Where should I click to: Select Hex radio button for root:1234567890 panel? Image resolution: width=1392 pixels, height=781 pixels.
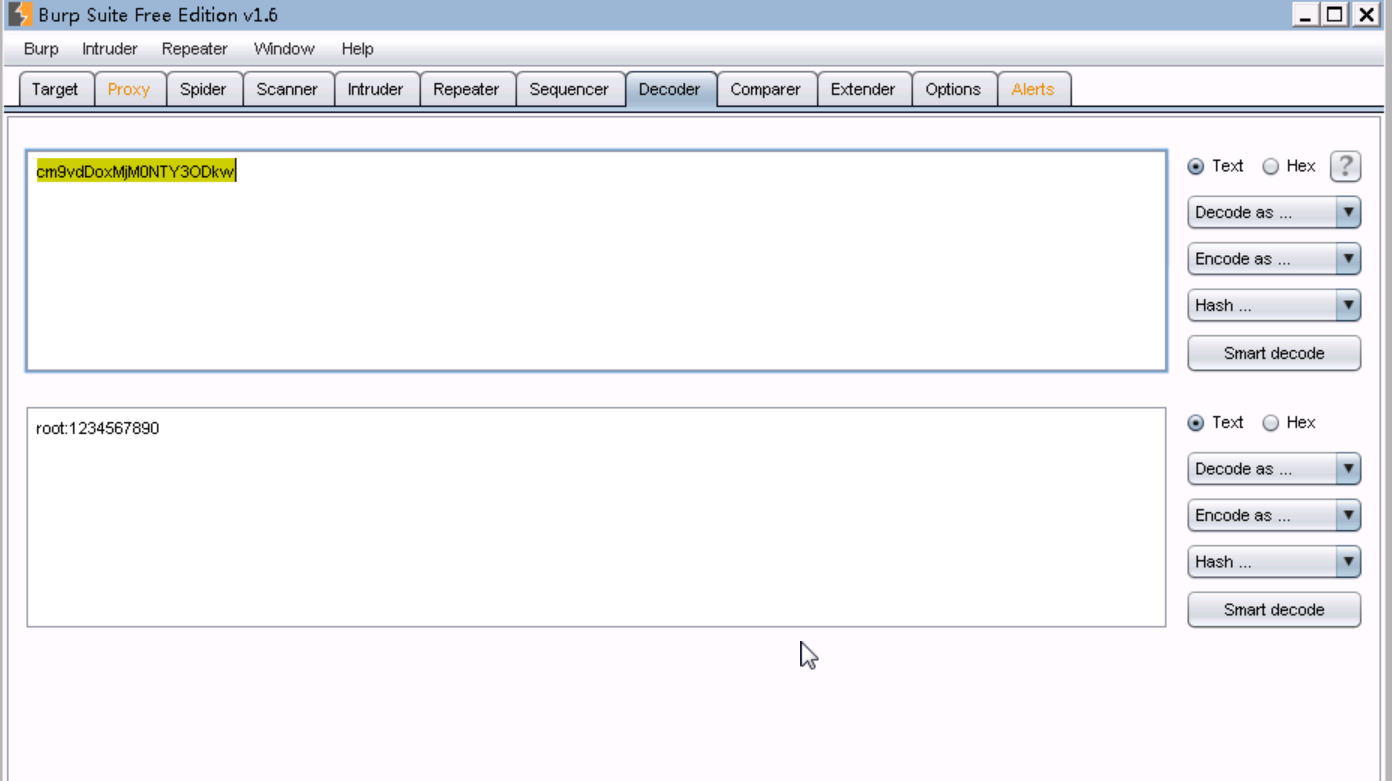coord(1271,423)
